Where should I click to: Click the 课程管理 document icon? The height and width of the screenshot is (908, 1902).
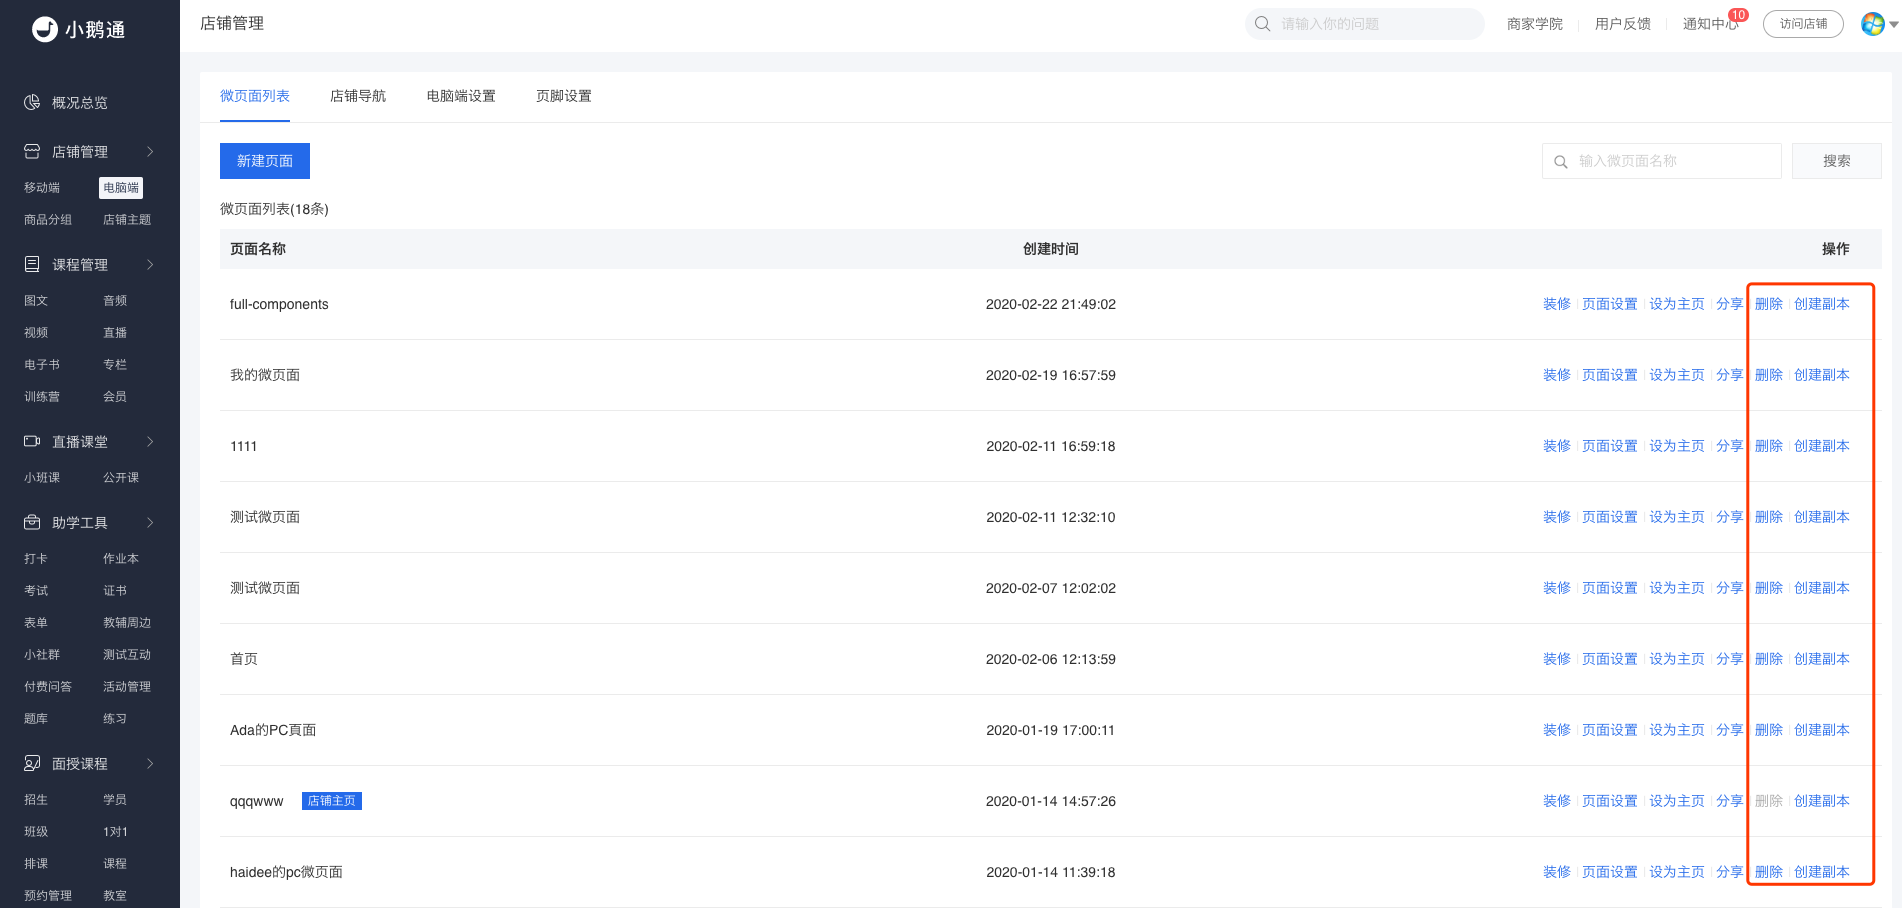click(32, 264)
